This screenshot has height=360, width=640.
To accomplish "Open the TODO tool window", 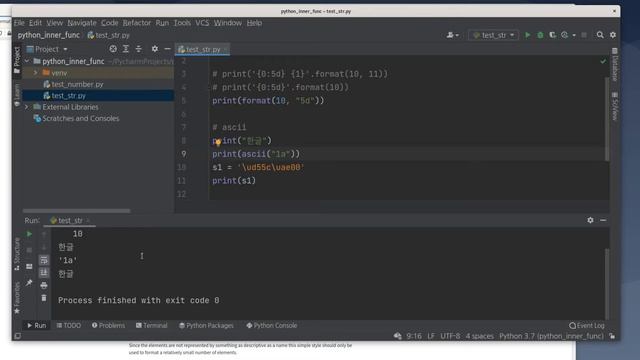I will pyautogui.click(x=69, y=325).
